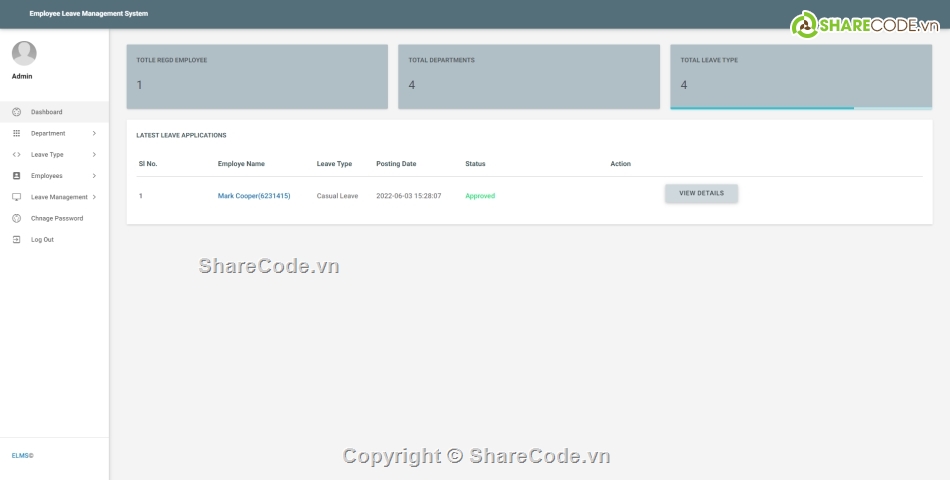
Task: Click the Leave Management monitor icon
Action: coord(17,197)
